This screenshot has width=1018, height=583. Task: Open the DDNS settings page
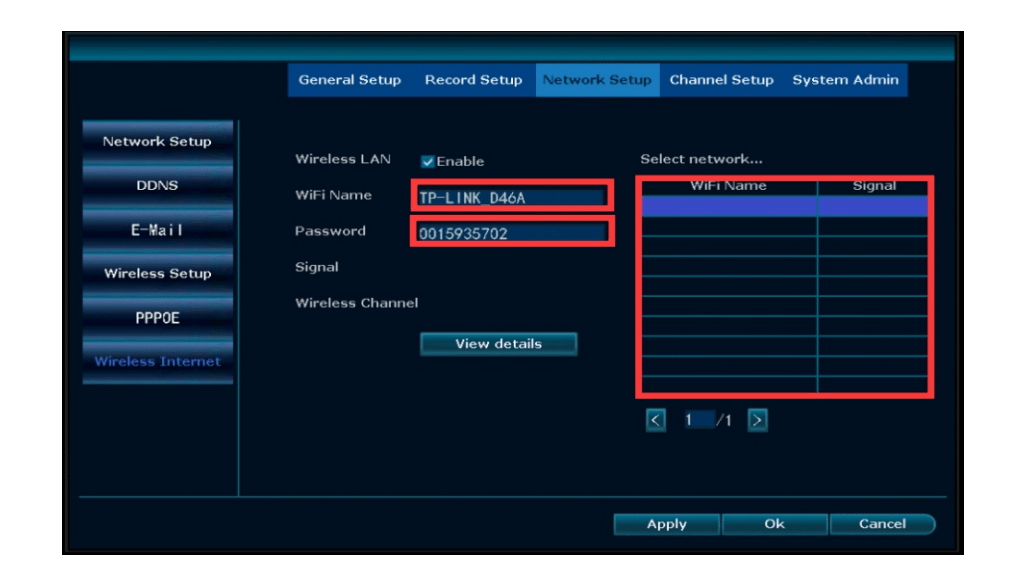(157, 186)
